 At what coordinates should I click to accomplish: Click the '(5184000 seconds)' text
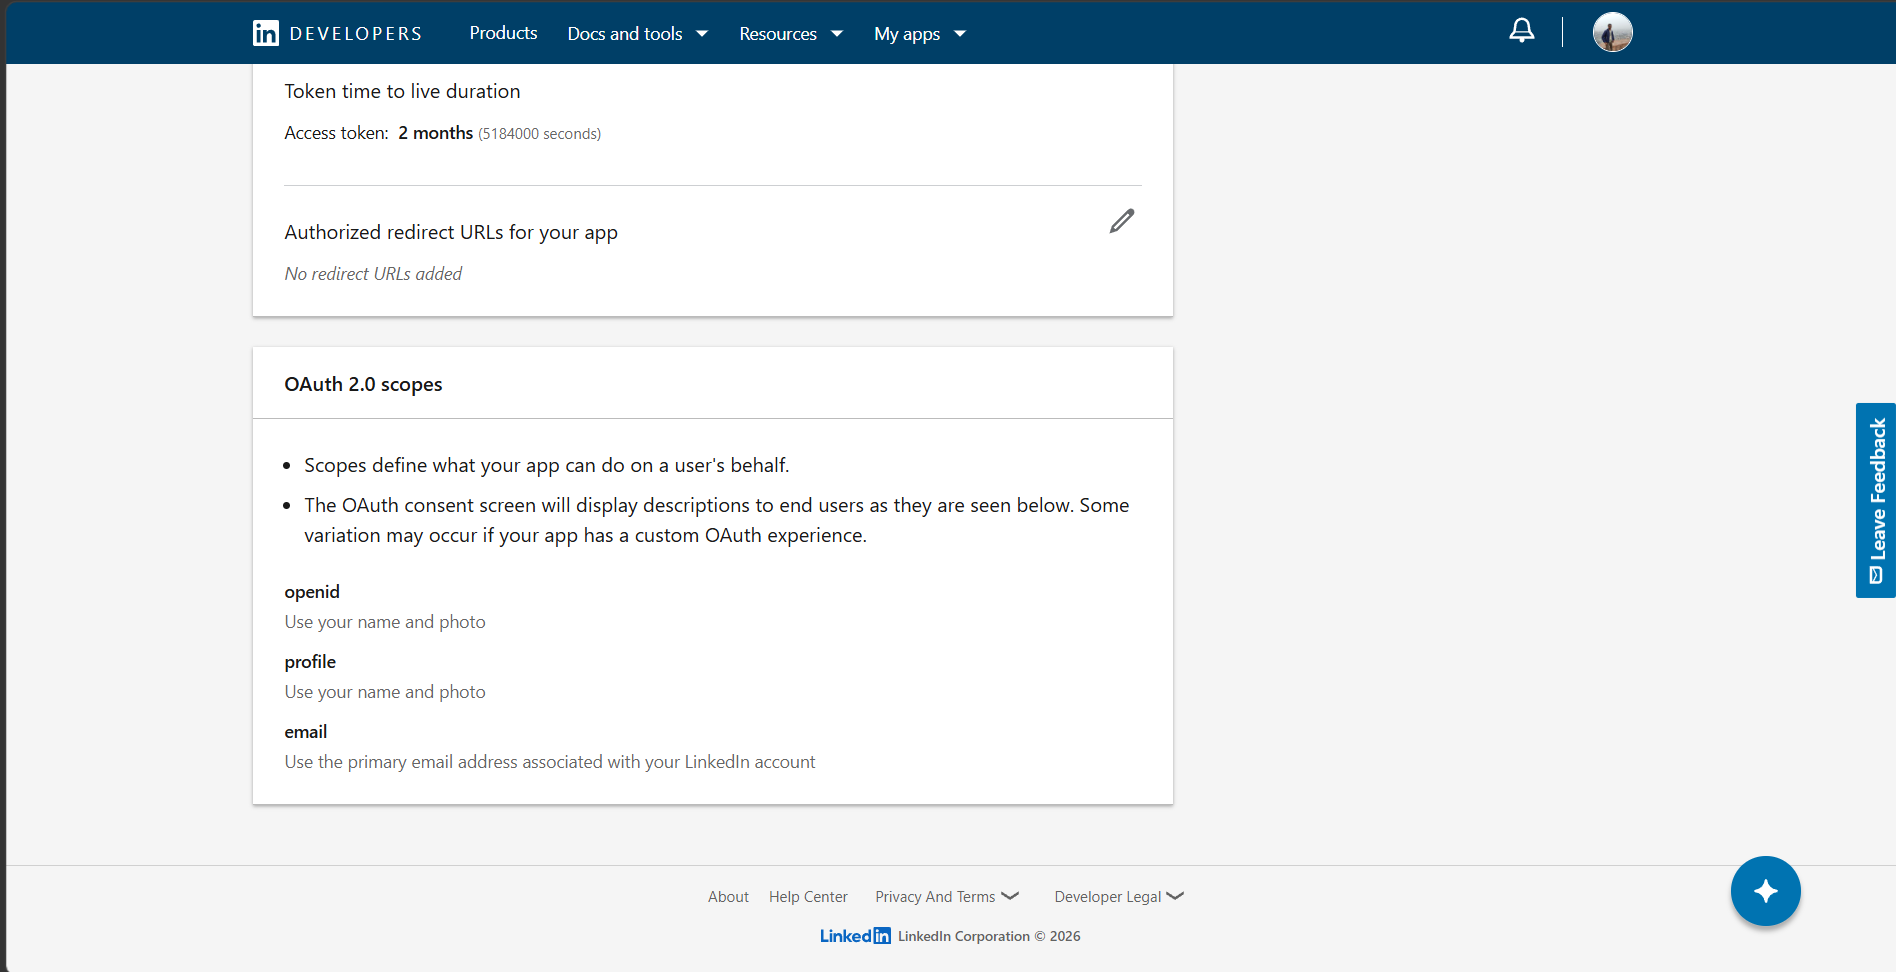point(540,134)
